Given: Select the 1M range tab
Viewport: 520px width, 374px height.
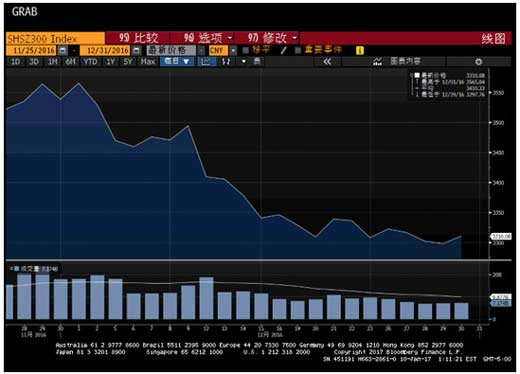Looking at the screenshot, I should tap(53, 62).
